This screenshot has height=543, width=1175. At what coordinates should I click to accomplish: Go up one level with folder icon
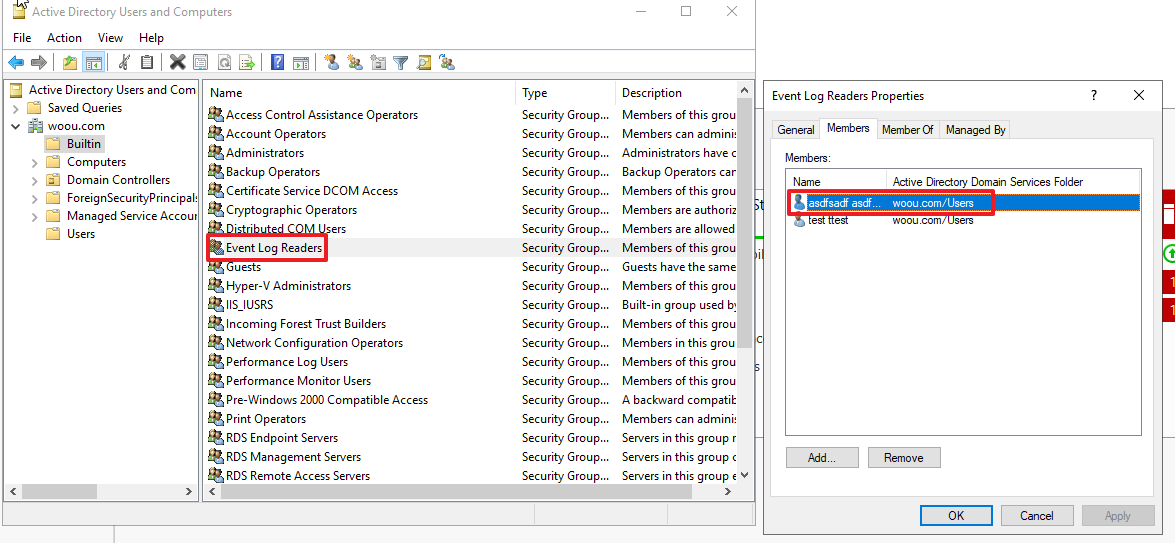[70, 63]
